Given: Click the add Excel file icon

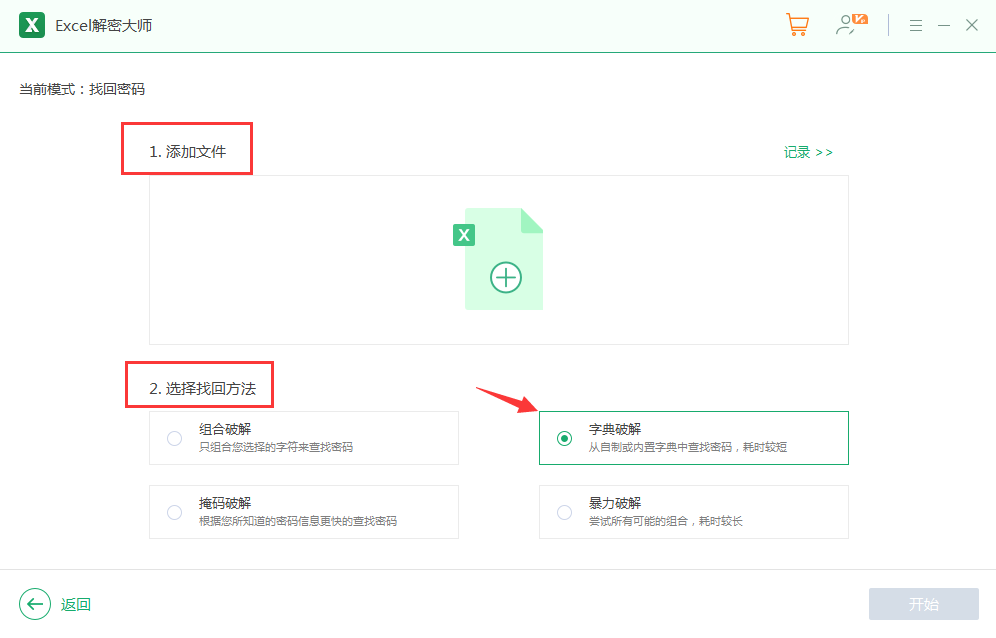Looking at the screenshot, I should point(498,259).
